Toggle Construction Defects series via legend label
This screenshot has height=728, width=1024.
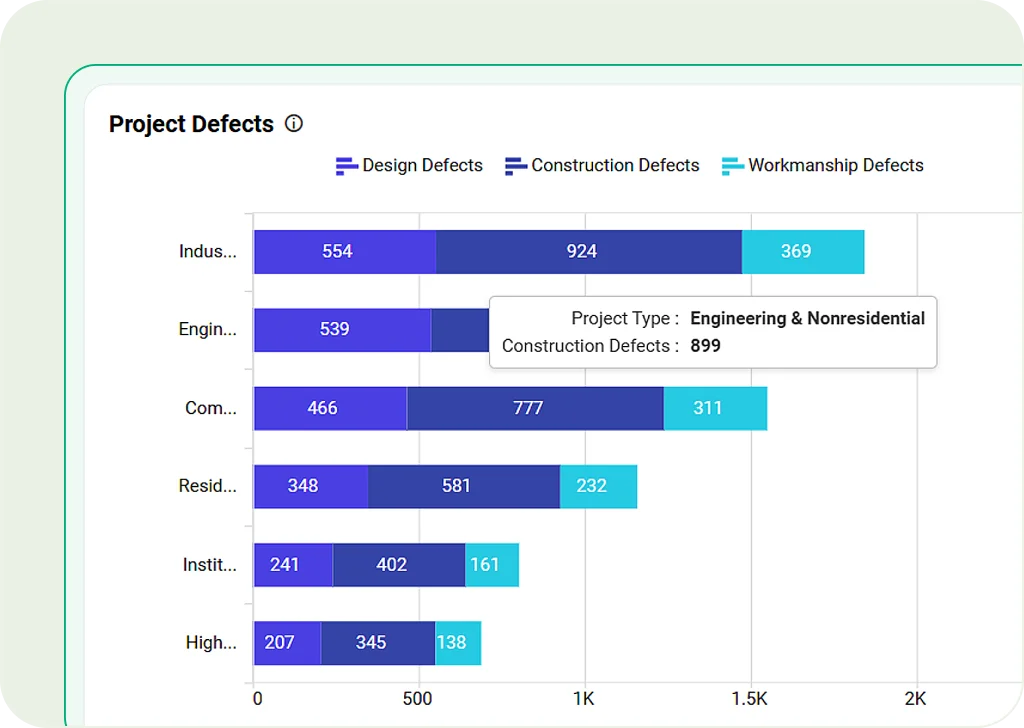coord(615,166)
